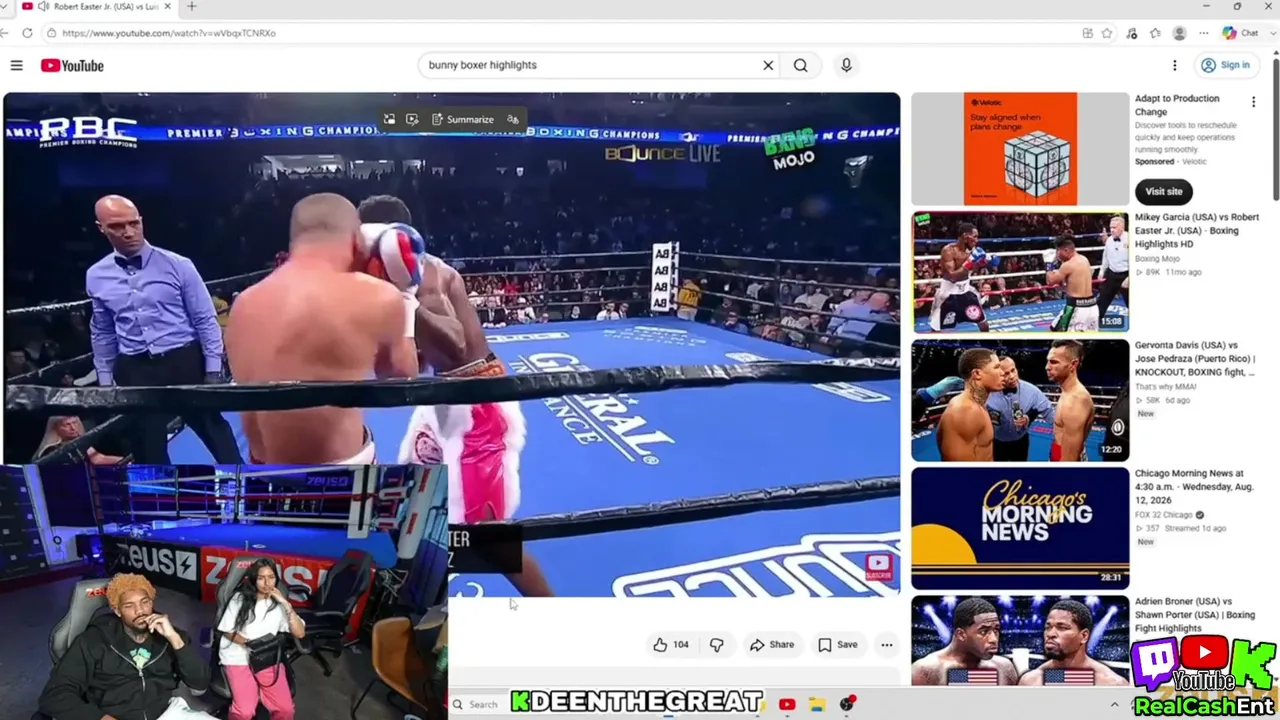Click the Summarize video button
1280x720 pixels.
[463, 119]
